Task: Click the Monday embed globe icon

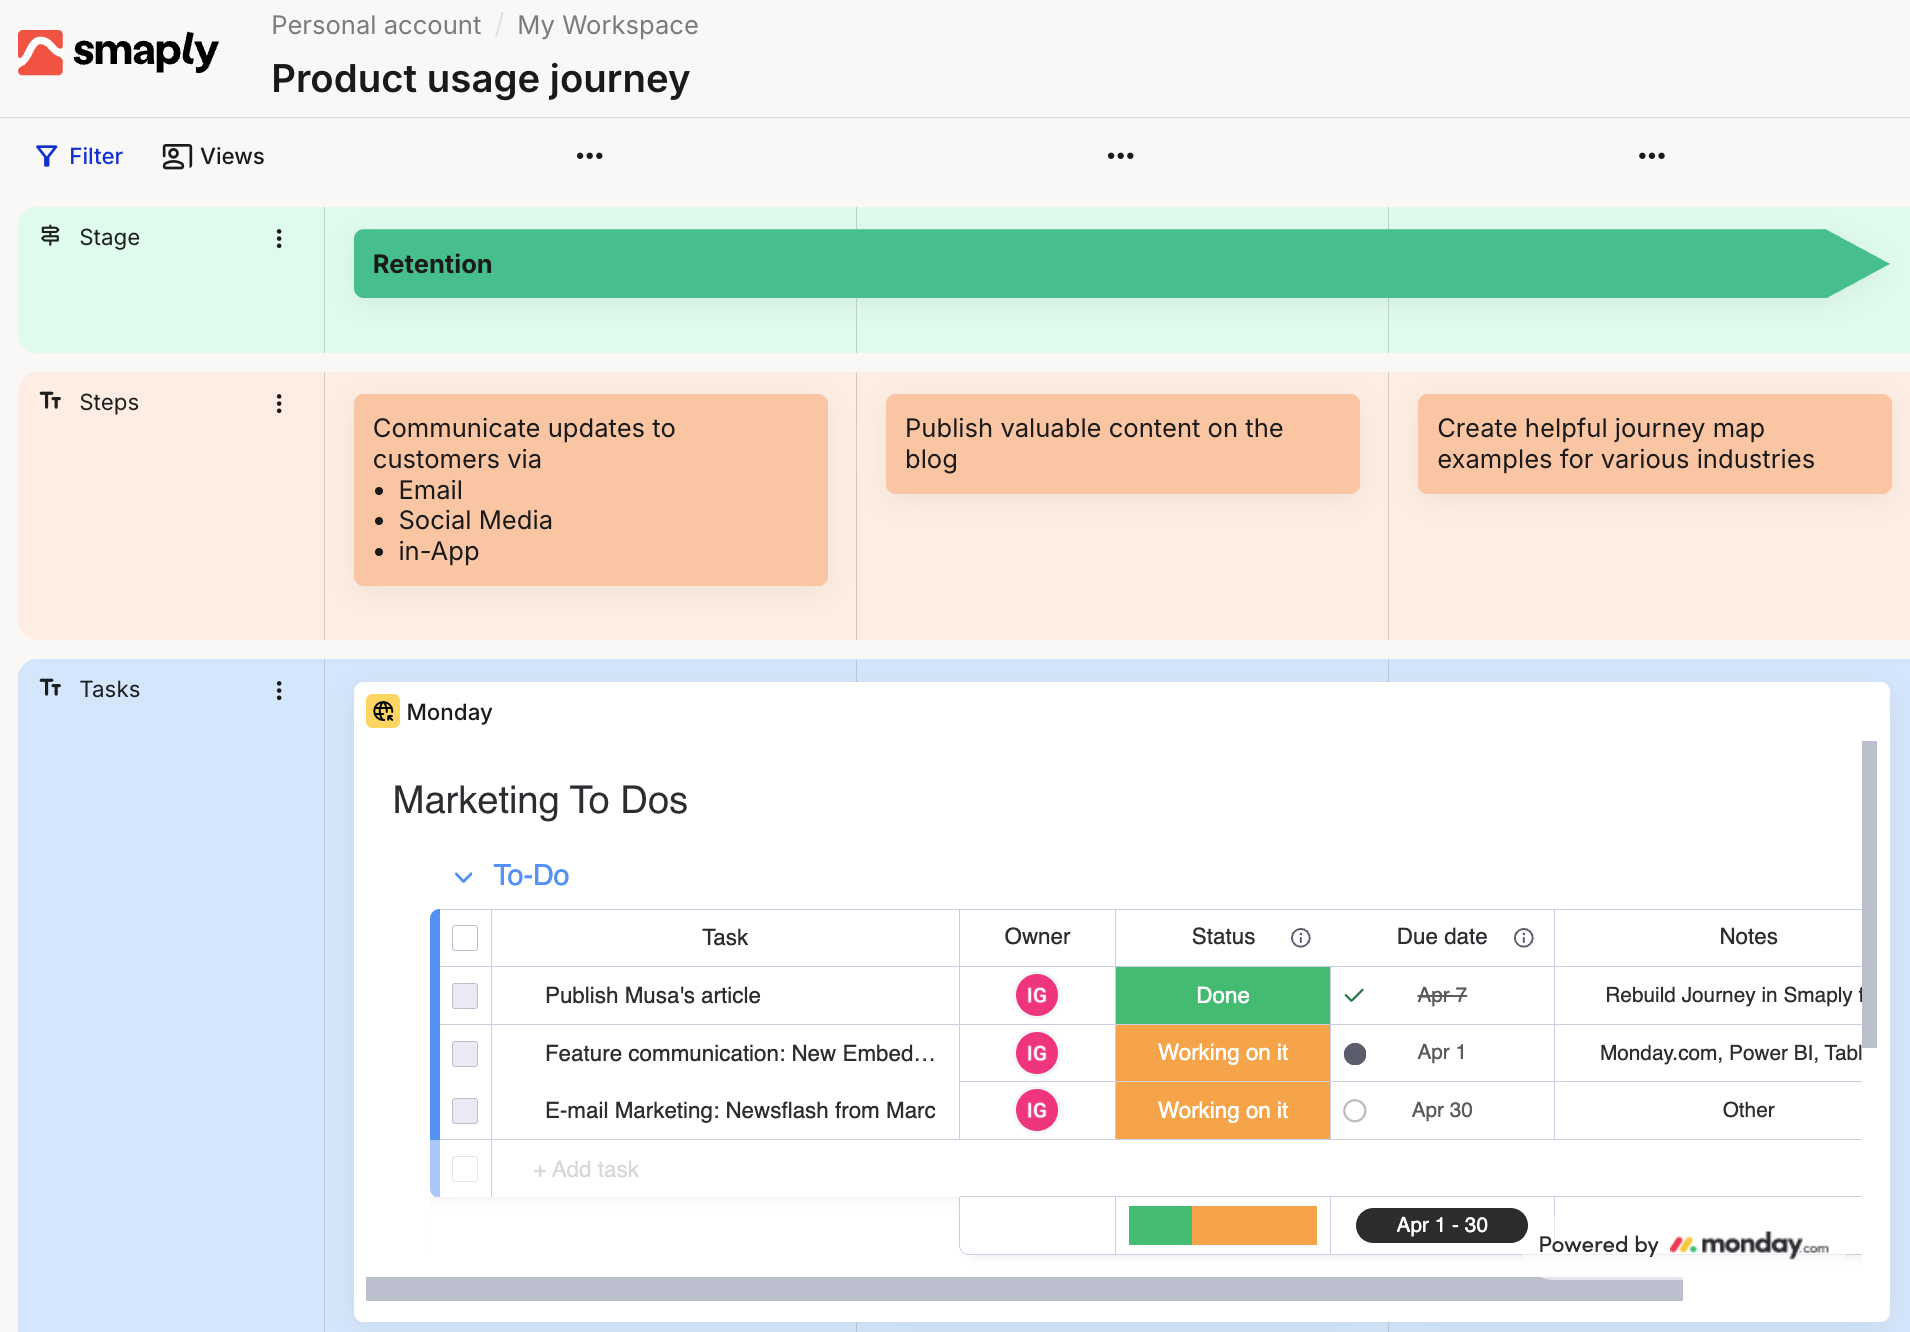Action: coord(383,711)
